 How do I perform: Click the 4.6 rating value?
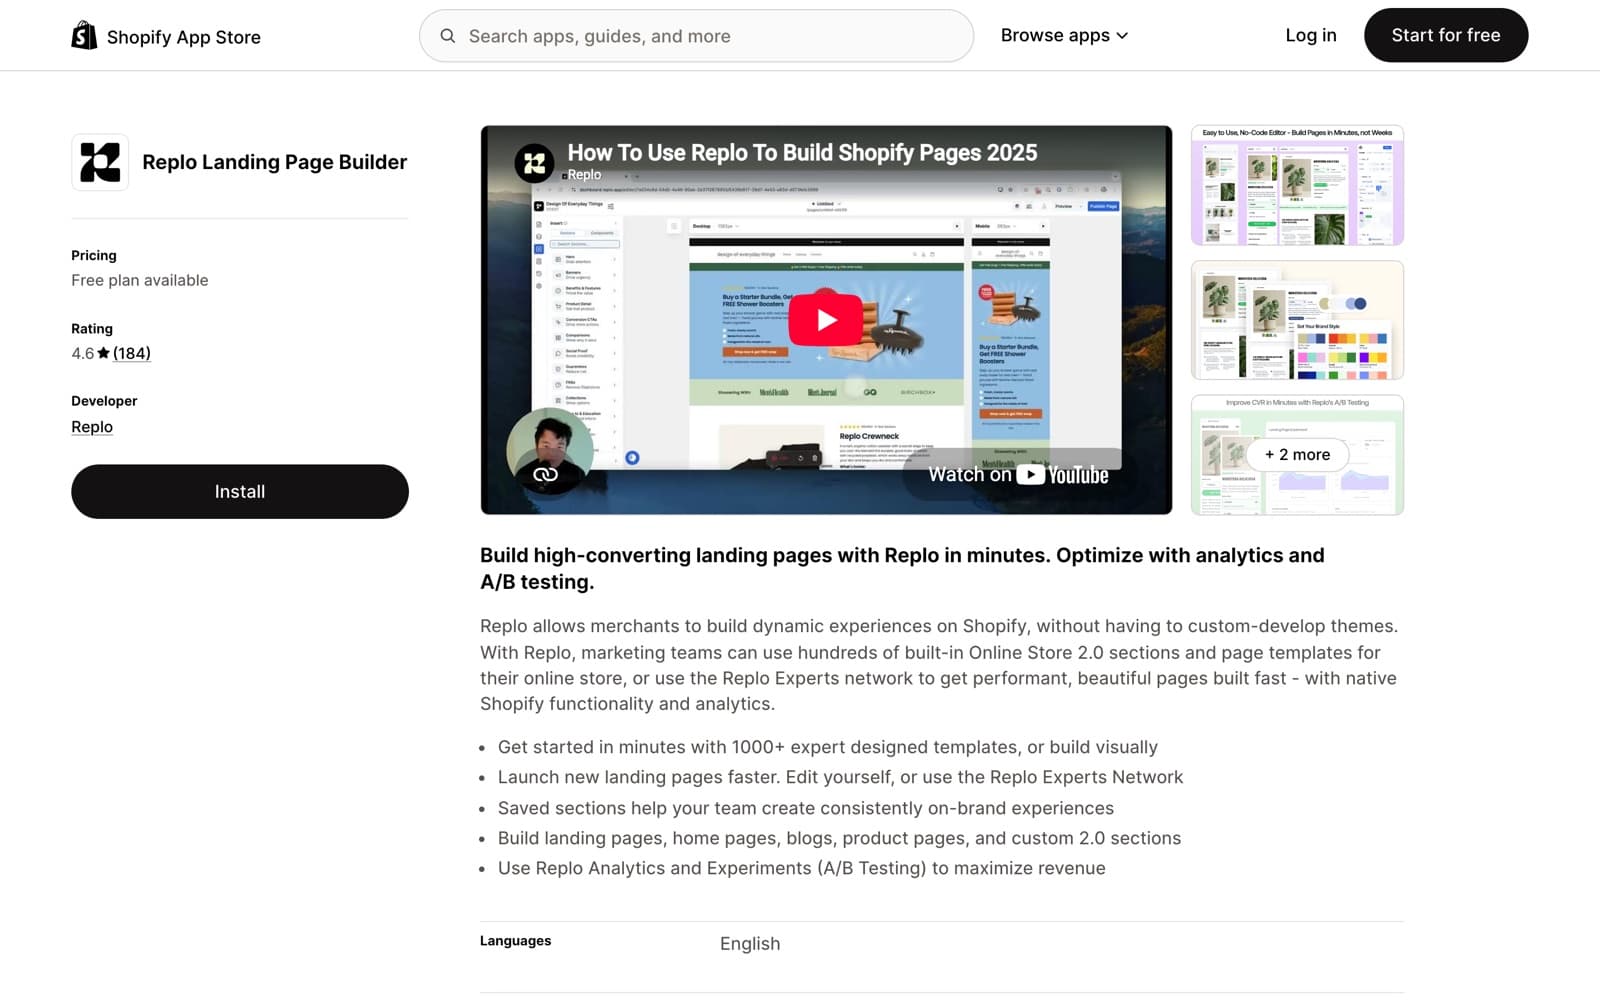82,353
